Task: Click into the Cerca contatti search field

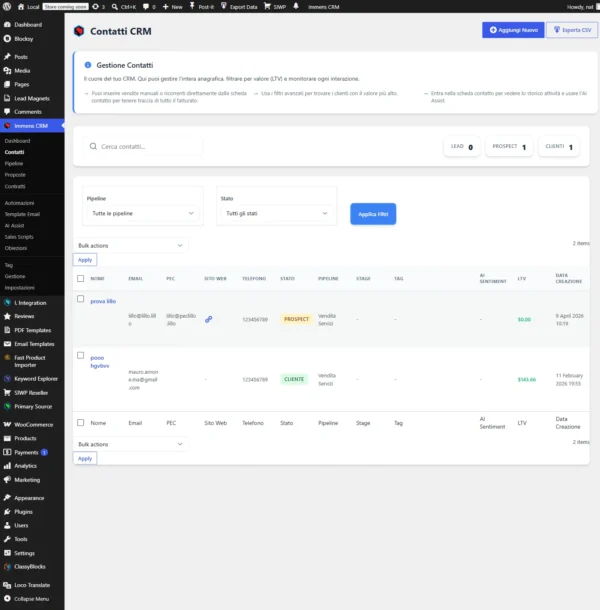Action: point(143,146)
